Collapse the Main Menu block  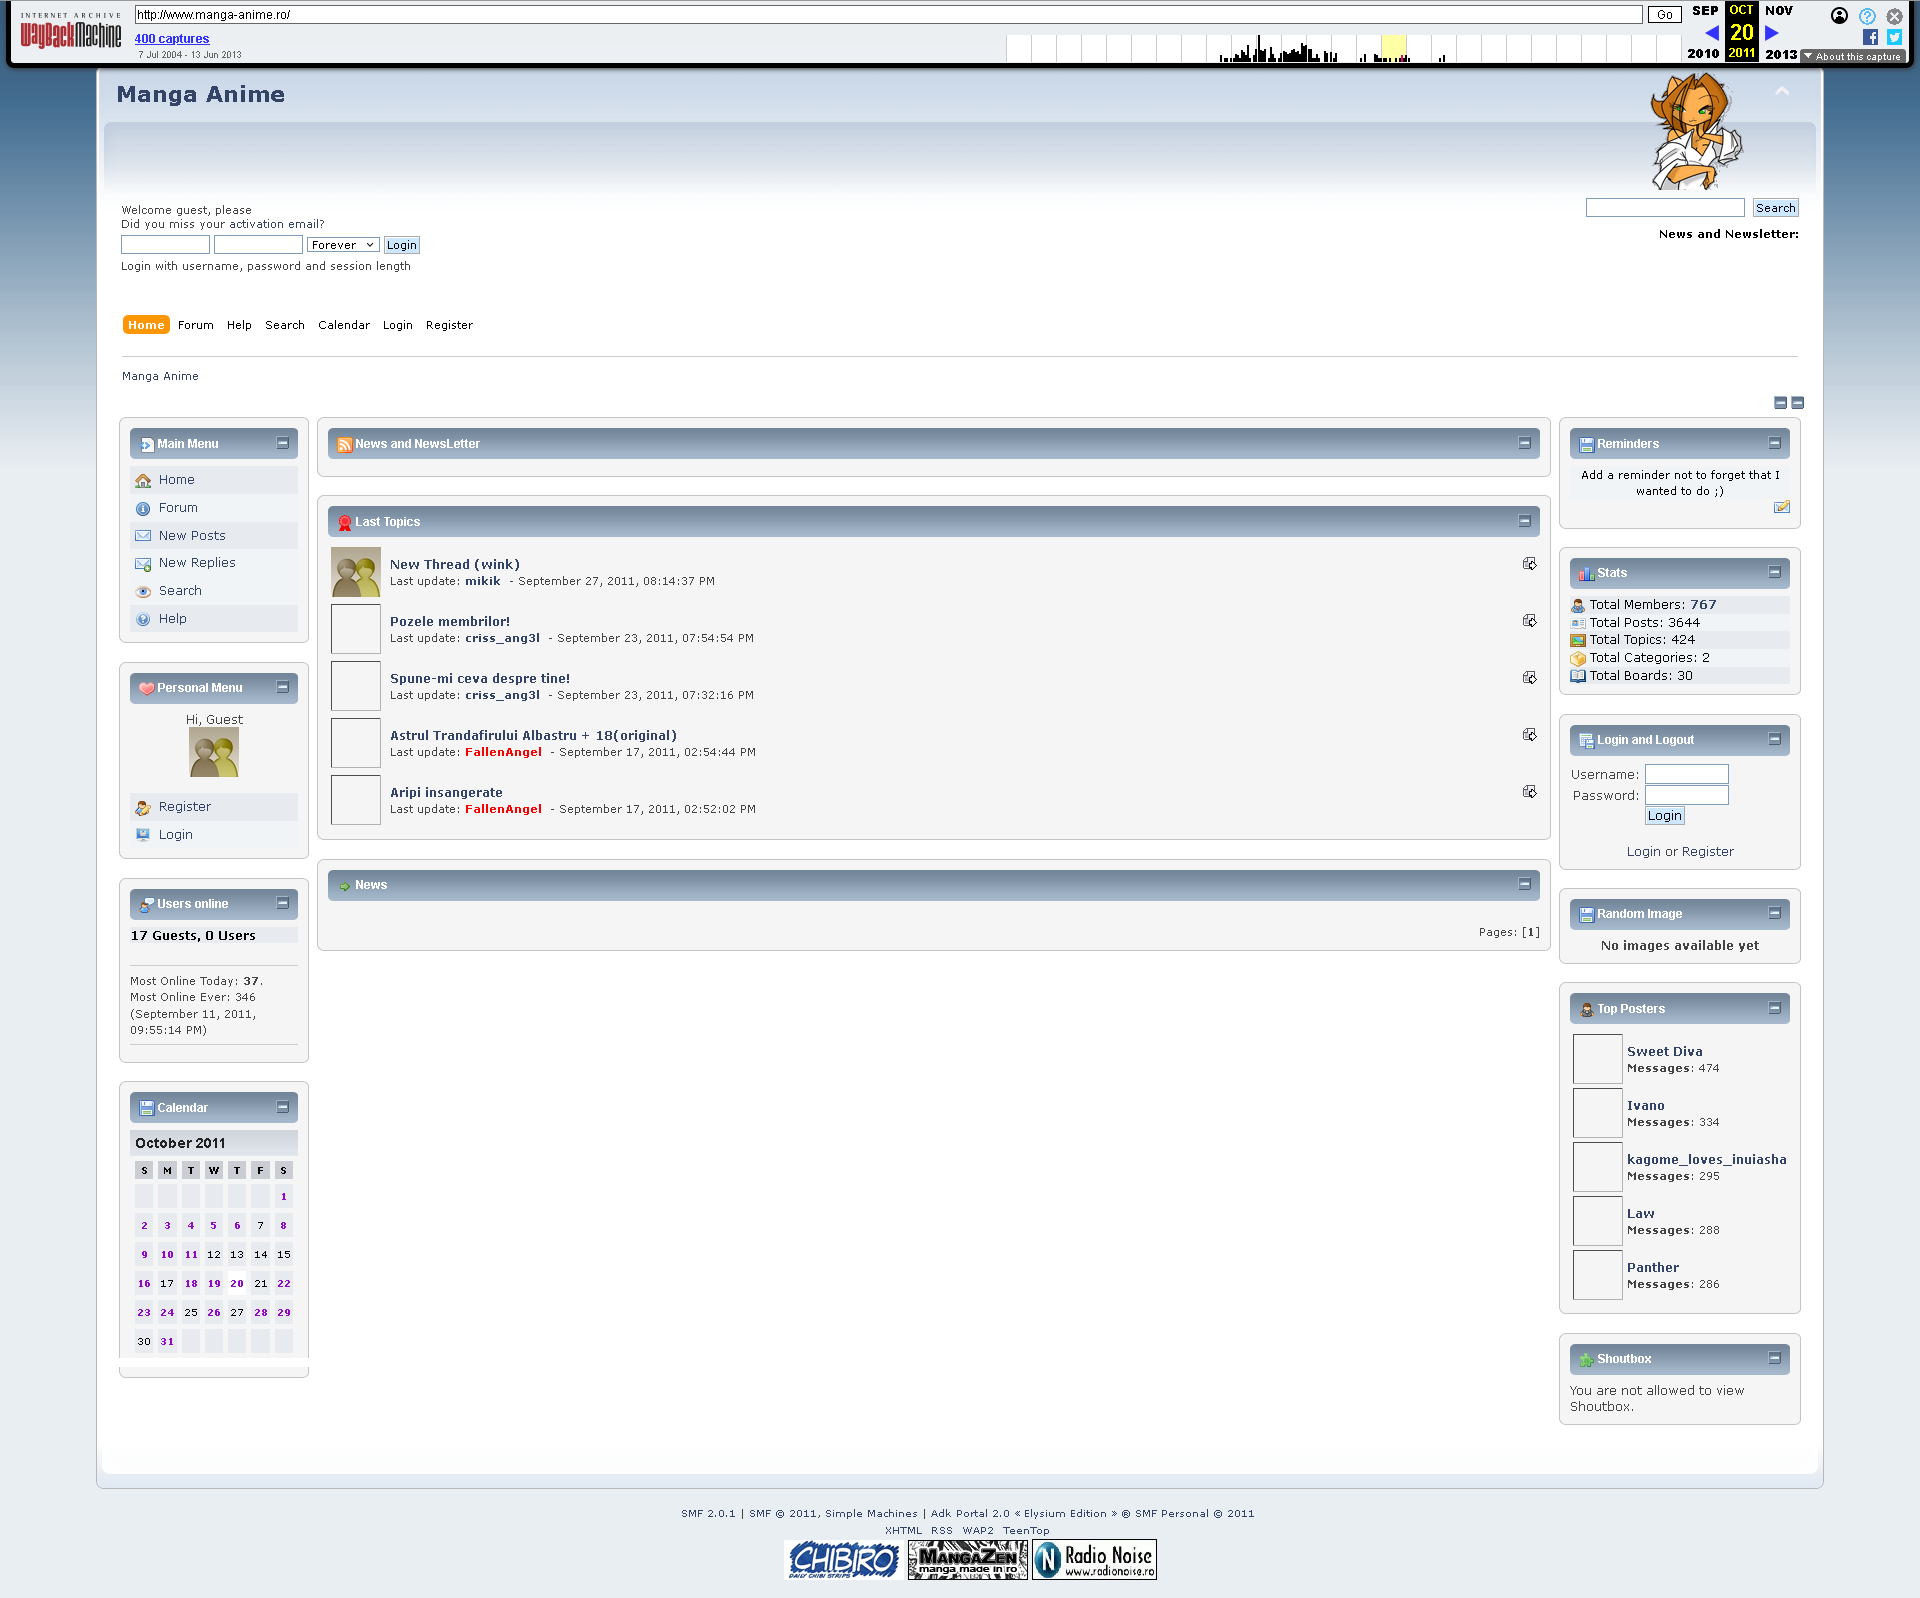tap(282, 443)
